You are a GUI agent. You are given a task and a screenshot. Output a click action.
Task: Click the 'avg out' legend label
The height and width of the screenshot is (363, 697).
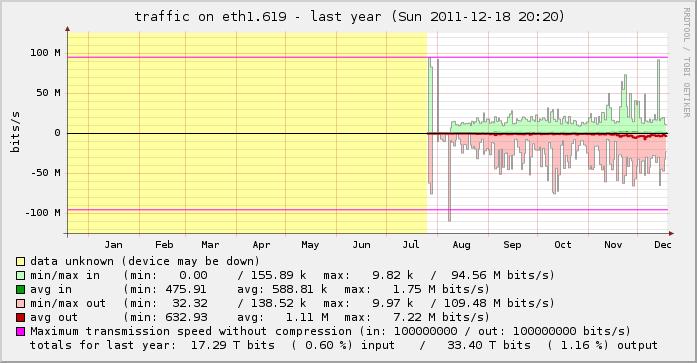(x=54, y=318)
